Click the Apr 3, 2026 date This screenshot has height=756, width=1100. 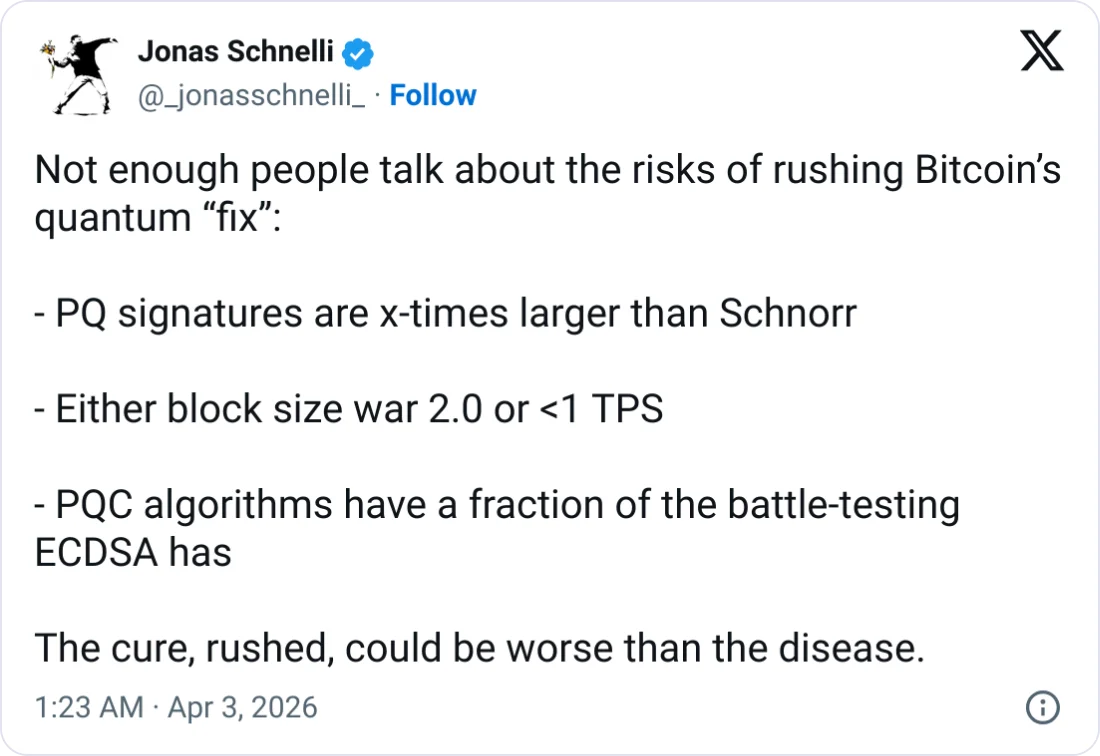pos(242,708)
